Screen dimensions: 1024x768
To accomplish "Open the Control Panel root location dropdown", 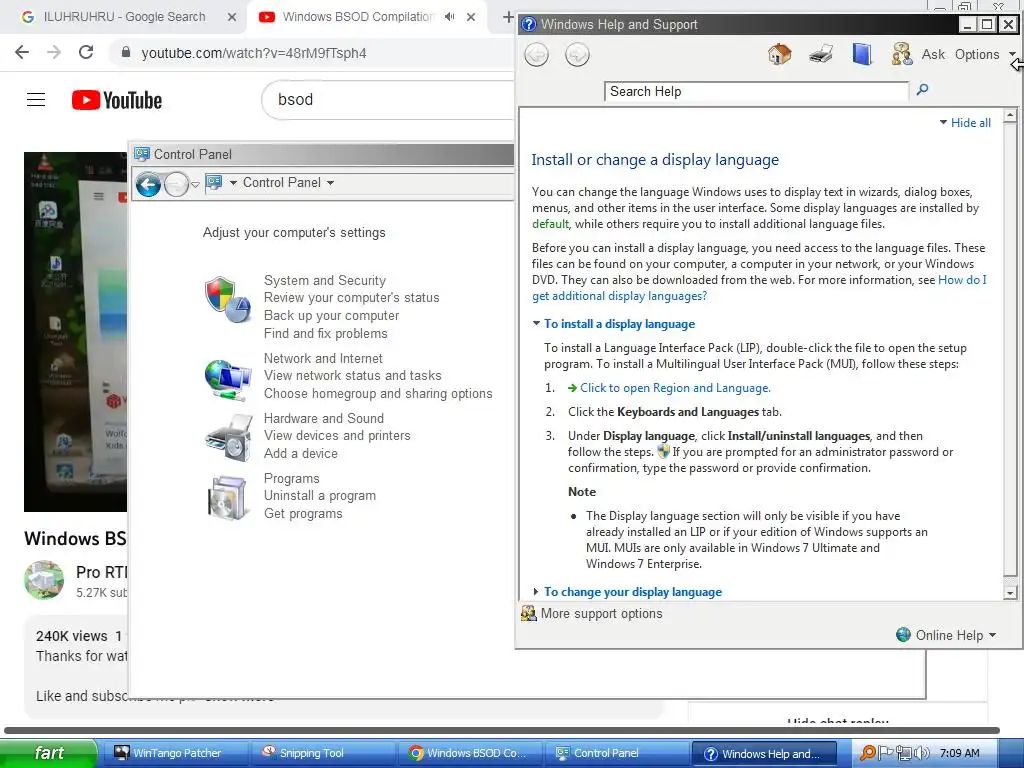I will coord(233,183).
